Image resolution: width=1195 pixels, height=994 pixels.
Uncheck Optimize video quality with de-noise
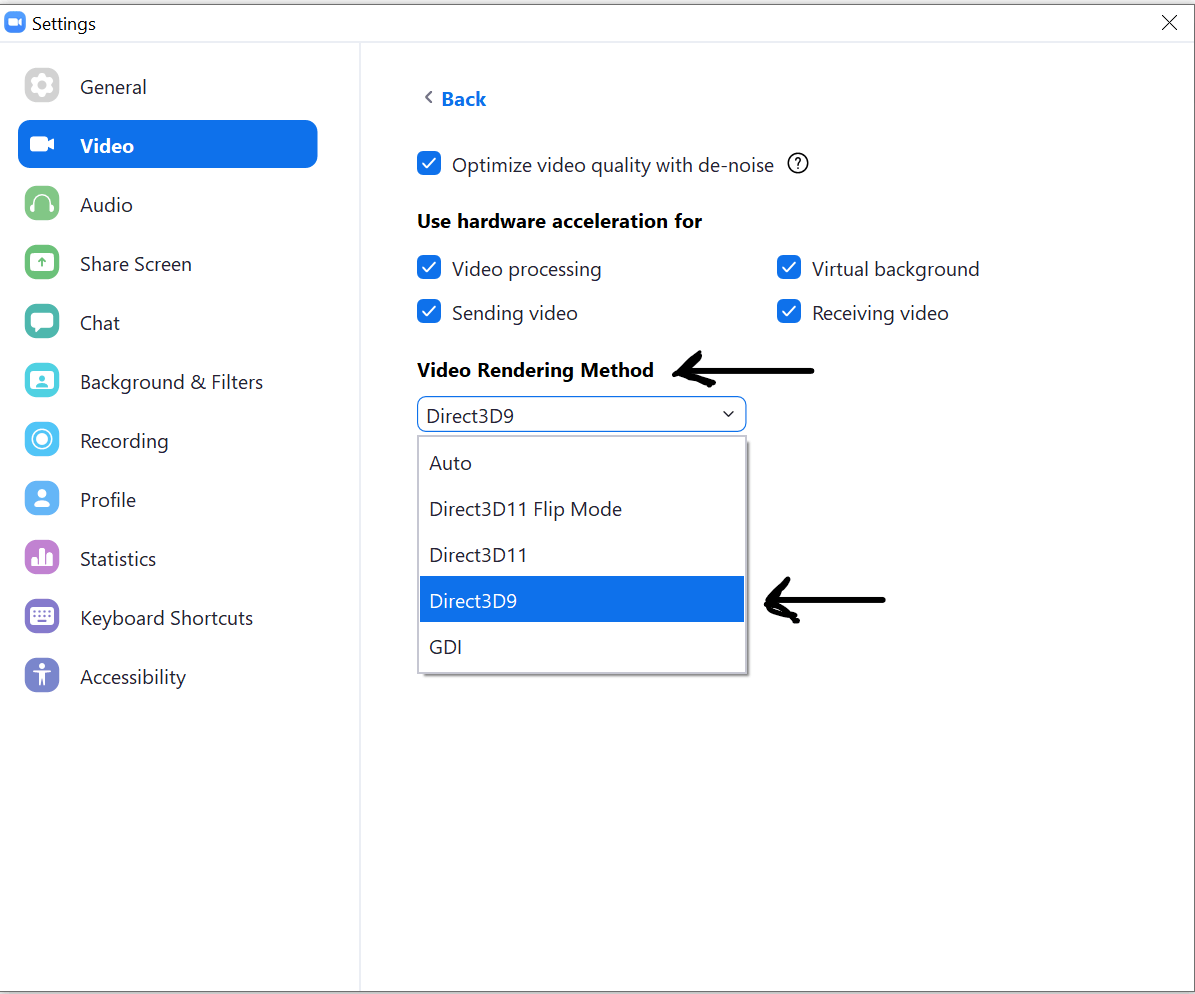pyautogui.click(x=429, y=164)
